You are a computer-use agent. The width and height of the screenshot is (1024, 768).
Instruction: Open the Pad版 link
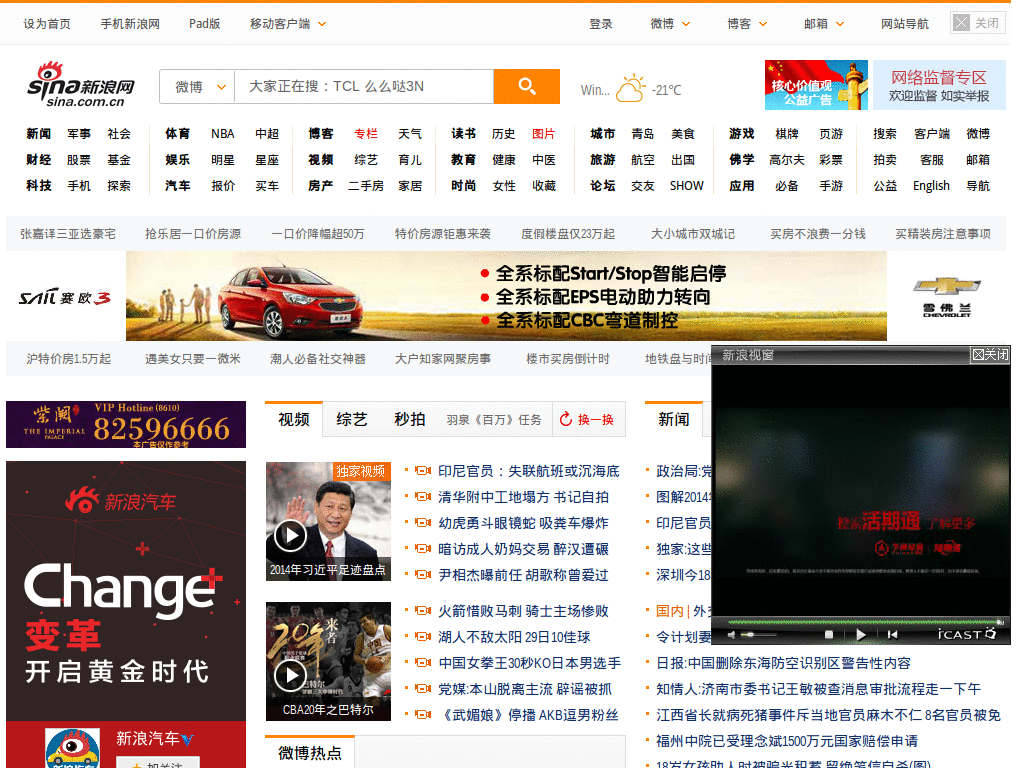tap(204, 24)
